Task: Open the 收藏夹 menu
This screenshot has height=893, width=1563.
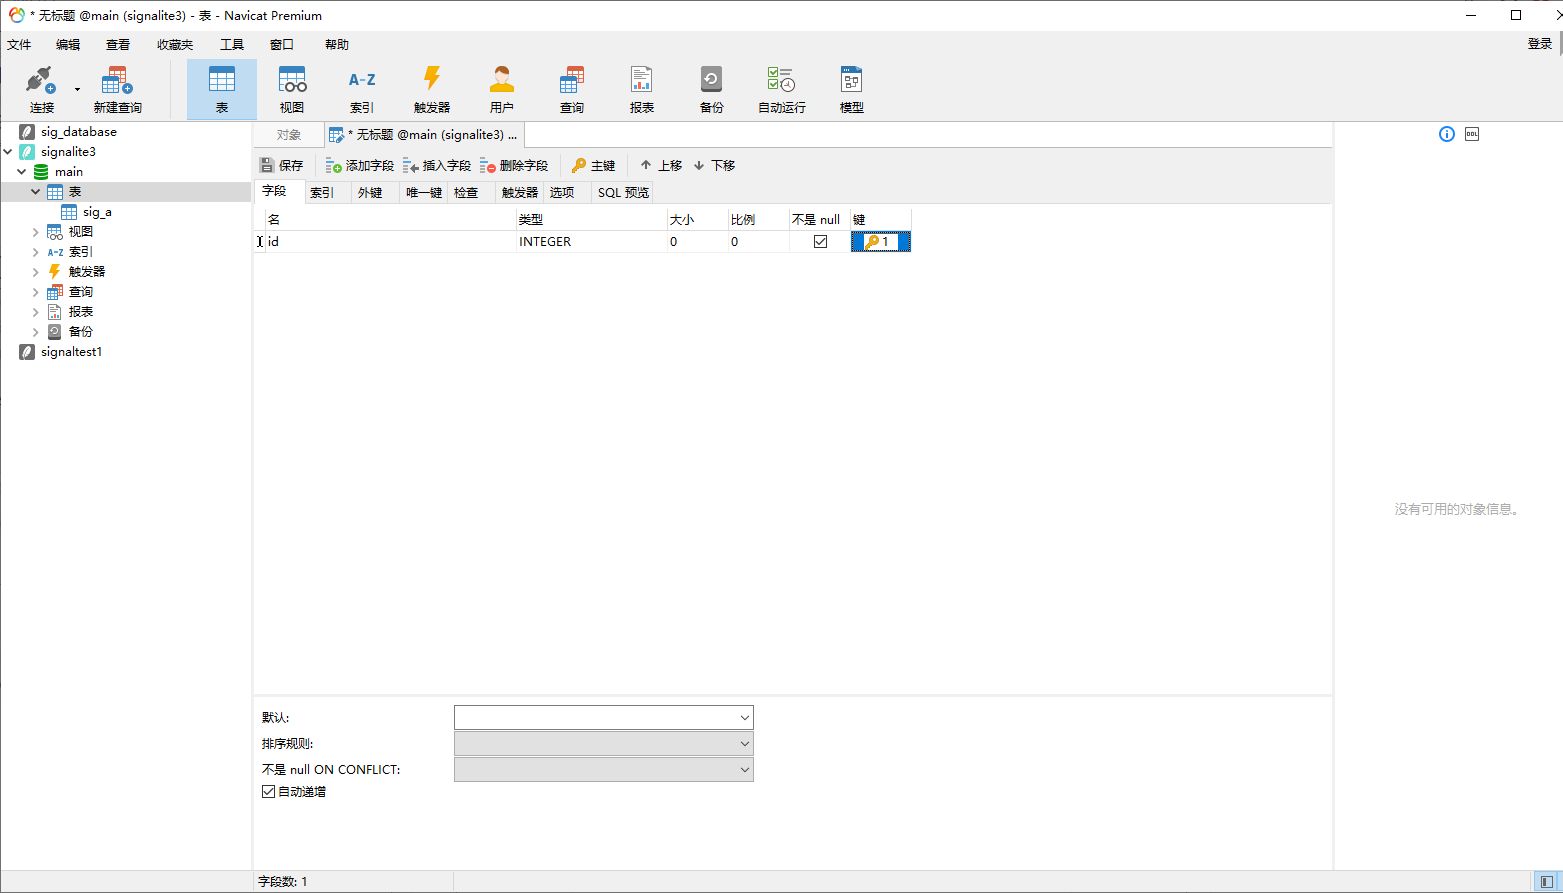Action: coord(175,44)
